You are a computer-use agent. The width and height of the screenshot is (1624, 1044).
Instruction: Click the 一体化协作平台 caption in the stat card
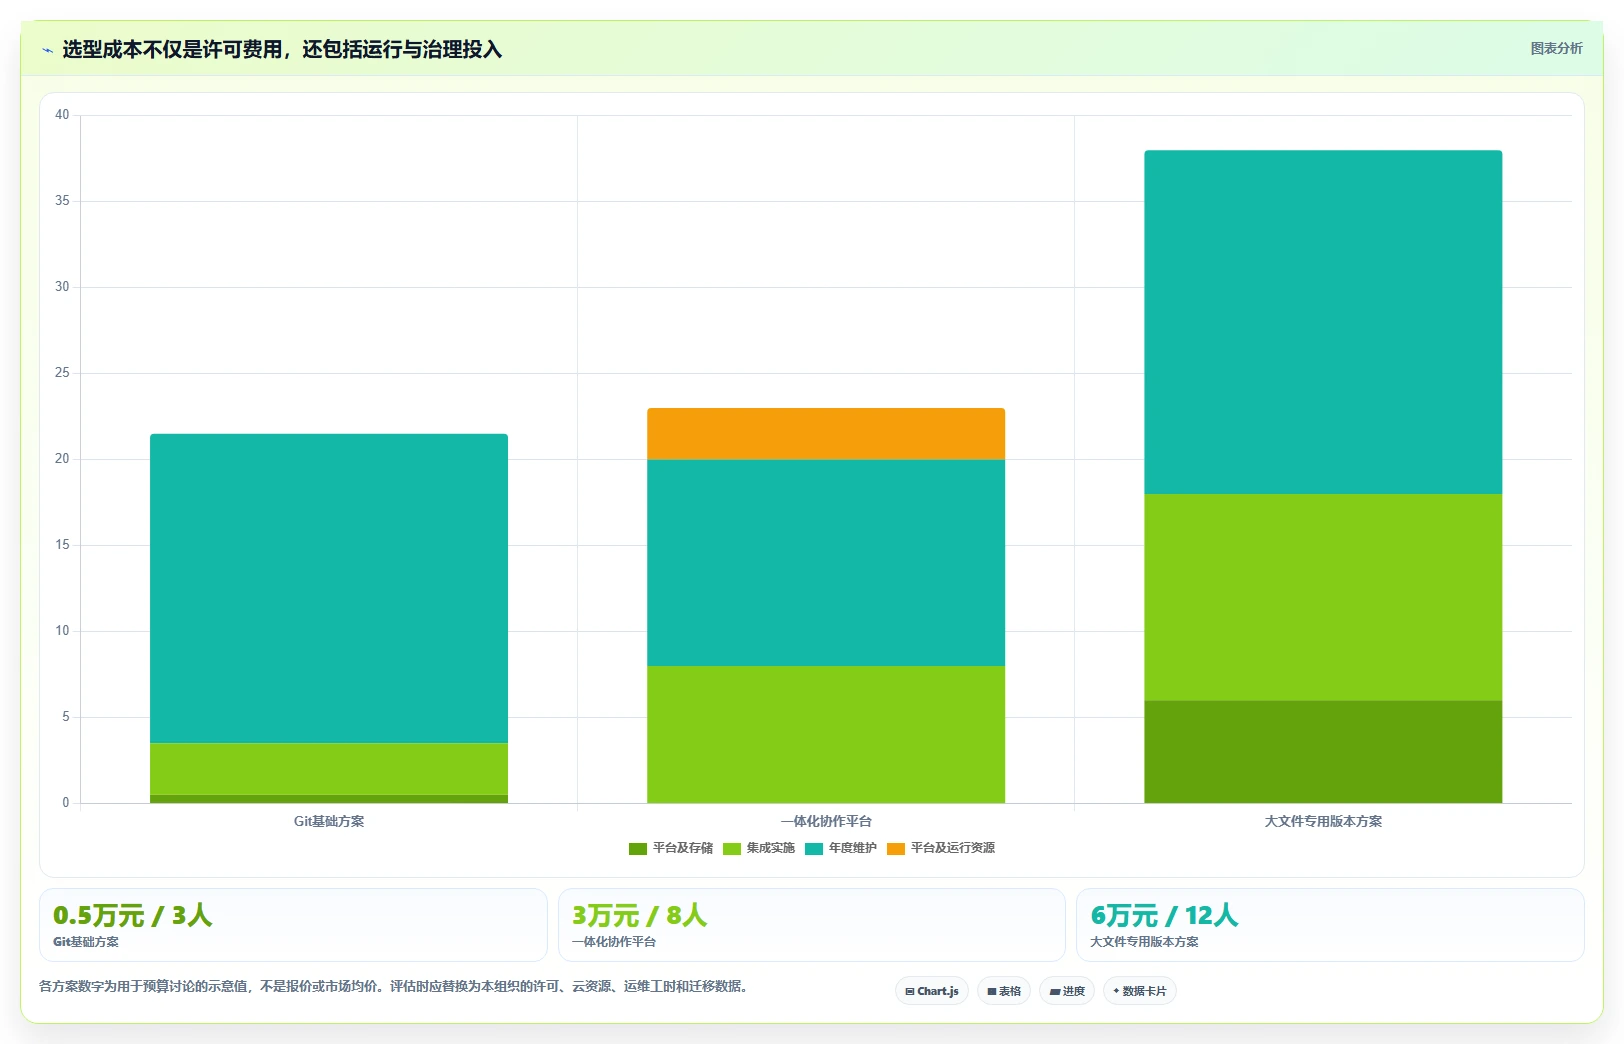pyautogui.click(x=614, y=942)
